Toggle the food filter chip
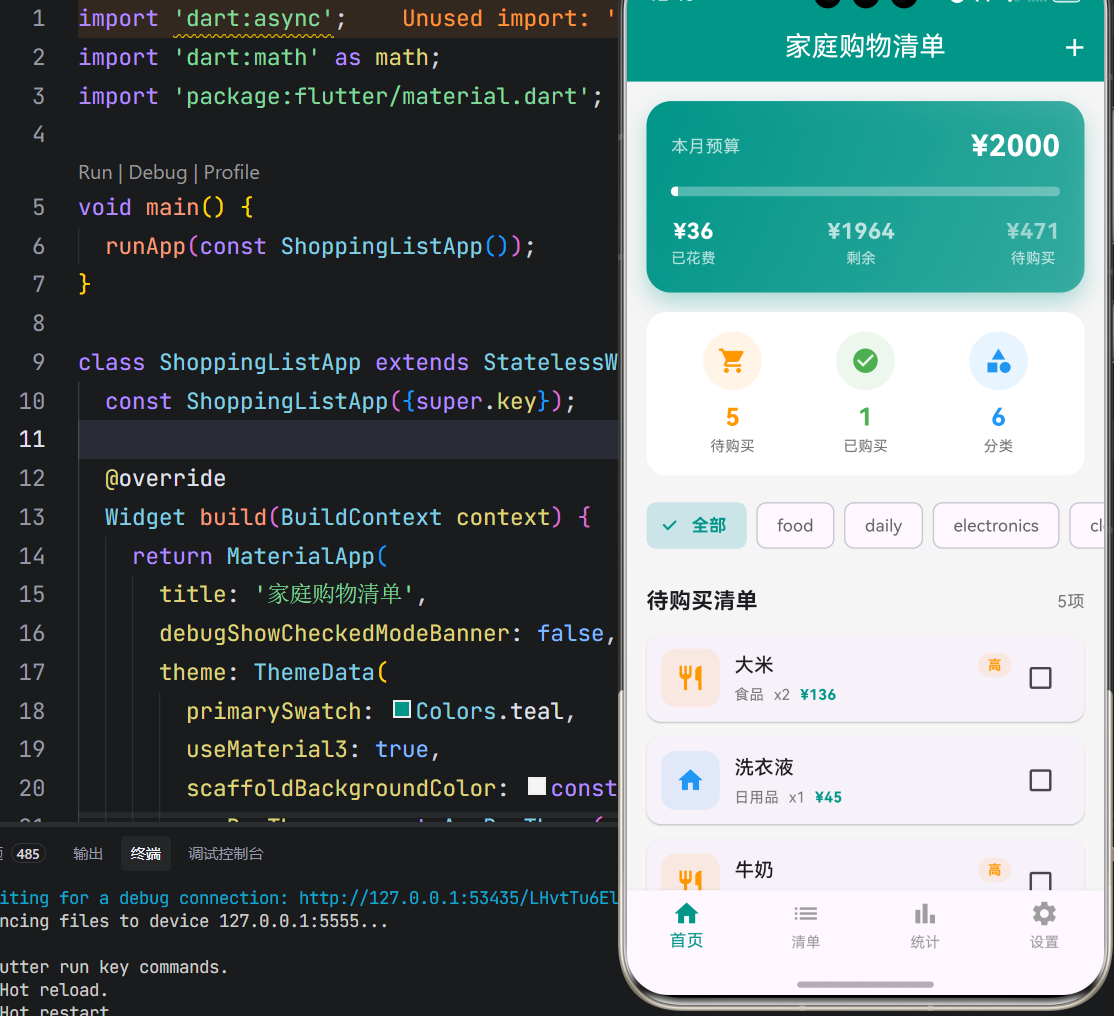The width and height of the screenshot is (1114, 1016). (795, 525)
